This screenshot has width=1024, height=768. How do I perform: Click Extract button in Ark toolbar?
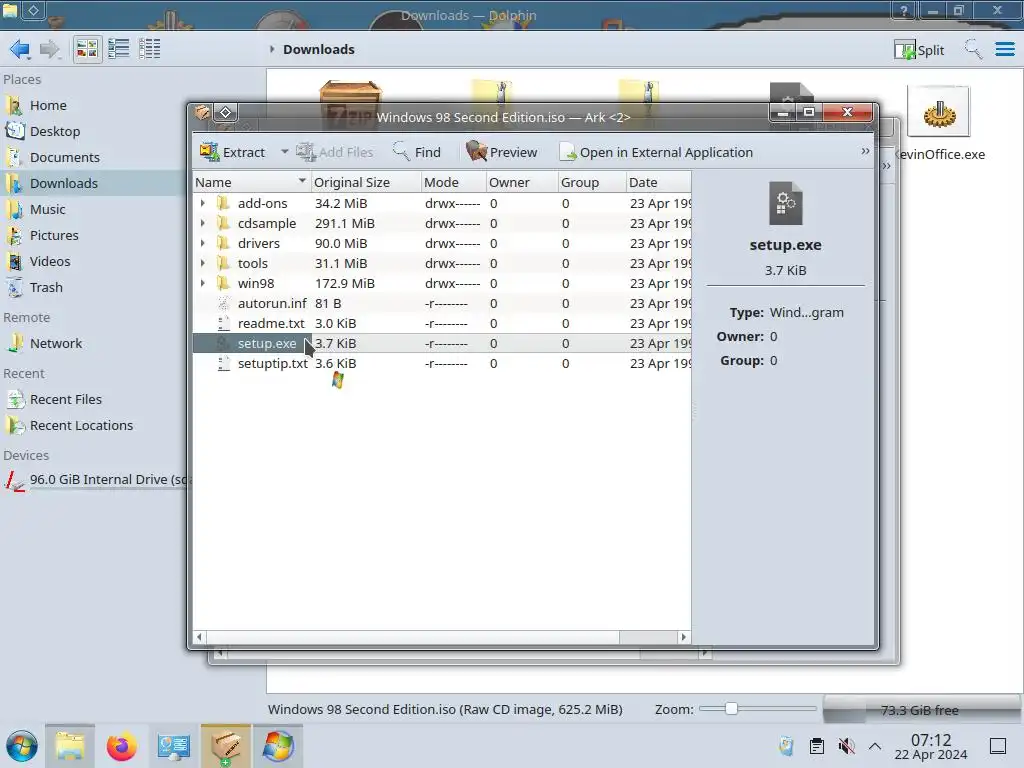(233, 152)
